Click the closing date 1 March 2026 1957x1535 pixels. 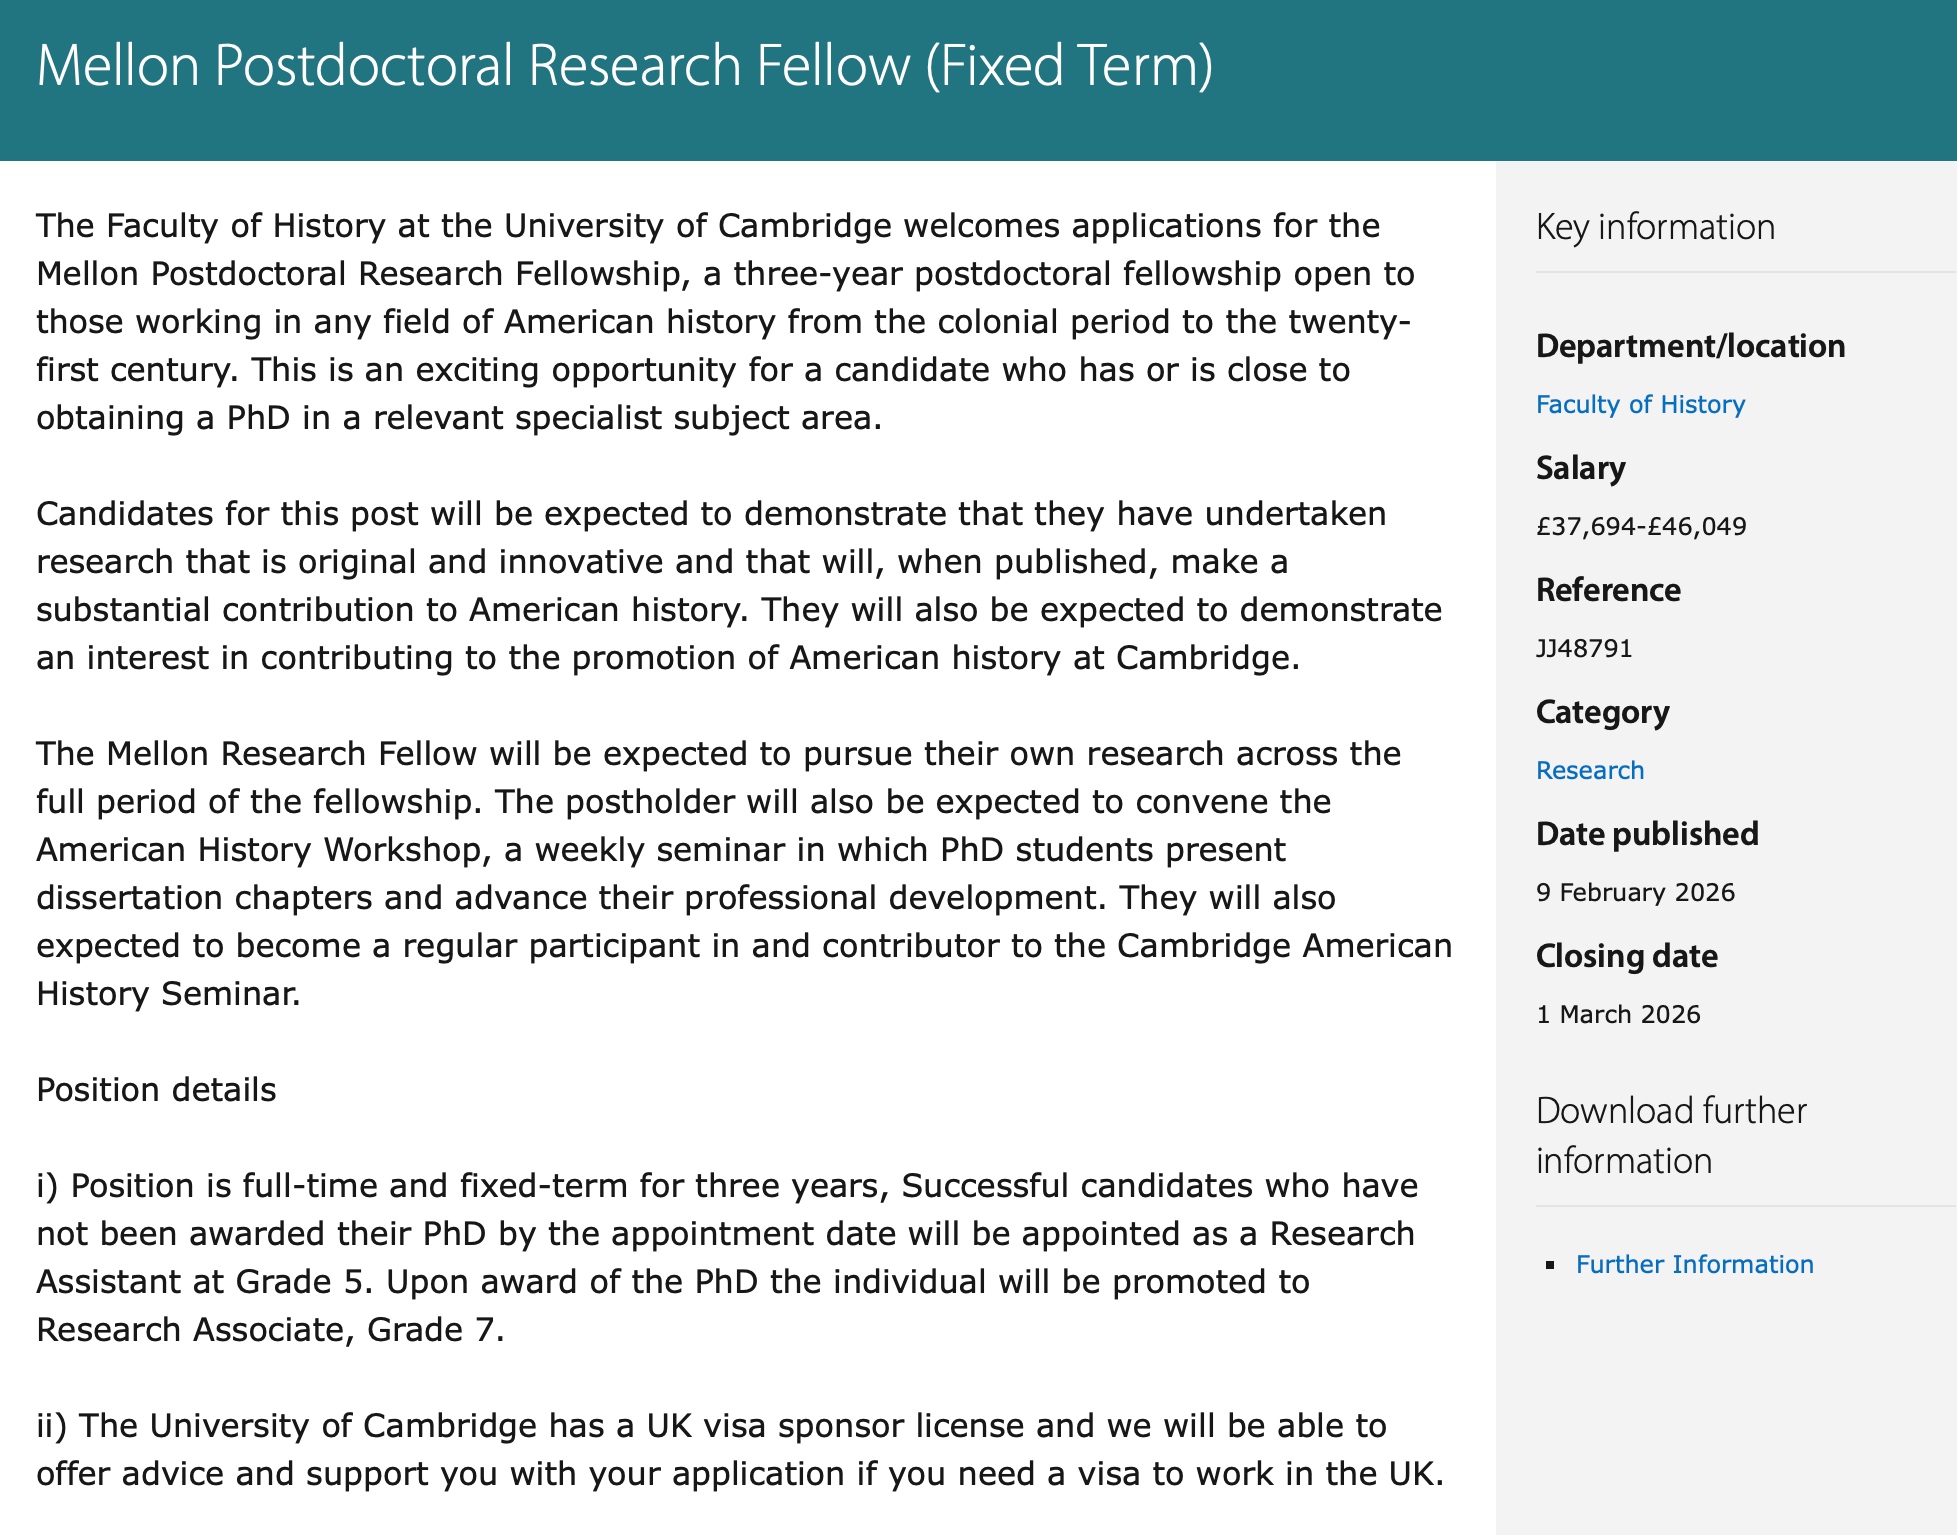(x=1618, y=1014)
